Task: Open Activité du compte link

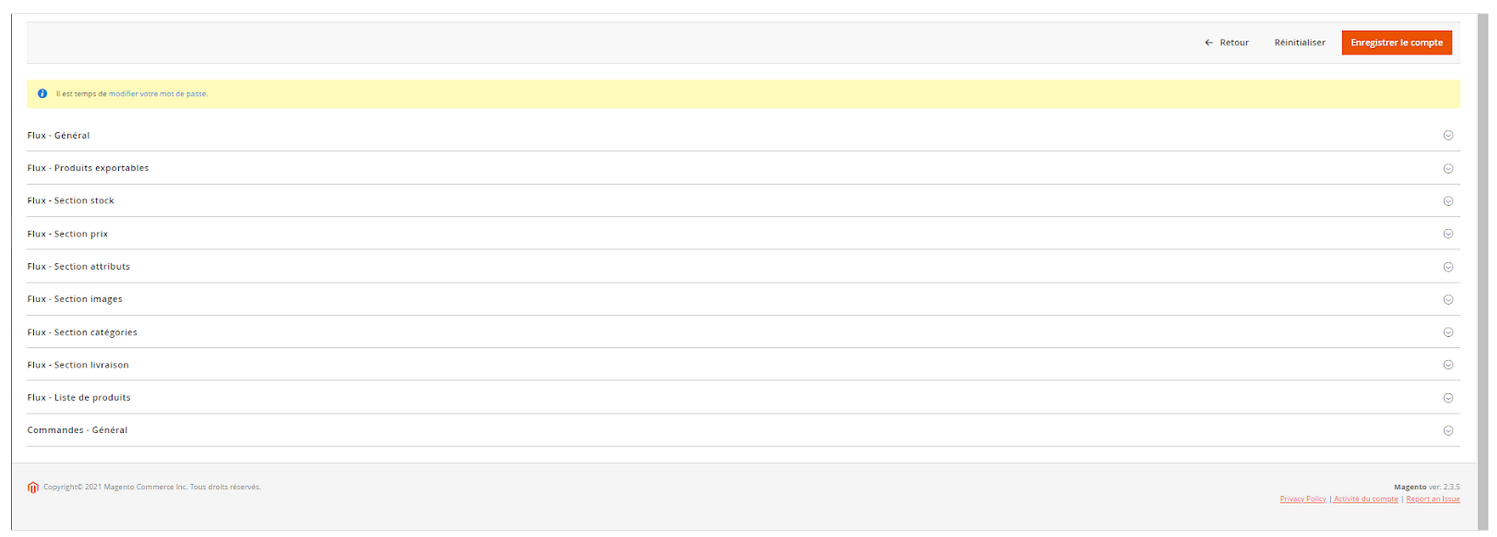Action: point(1366,499)
